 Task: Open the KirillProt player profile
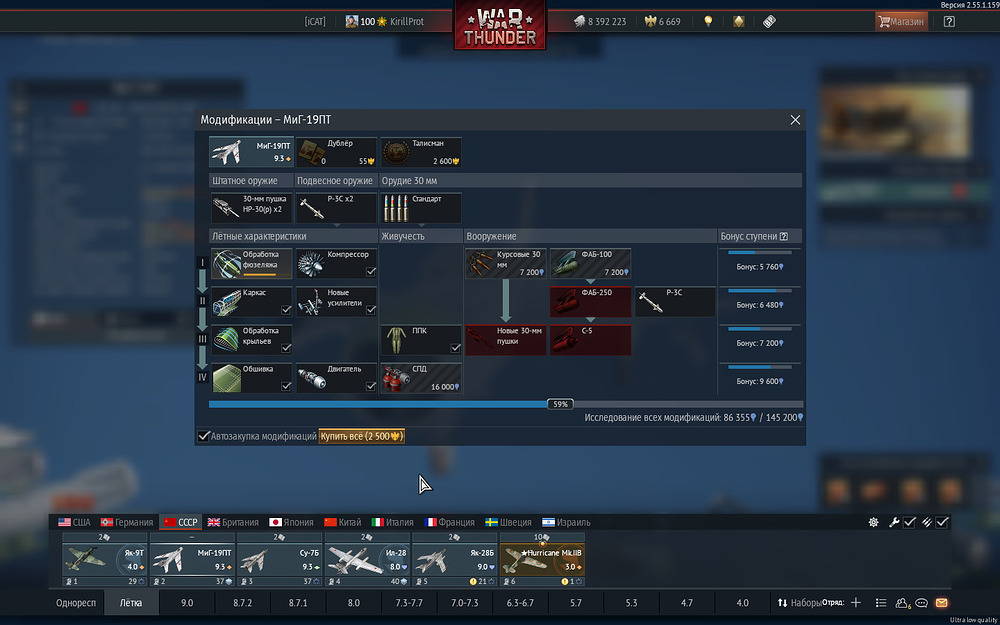[x=385, y=22]
